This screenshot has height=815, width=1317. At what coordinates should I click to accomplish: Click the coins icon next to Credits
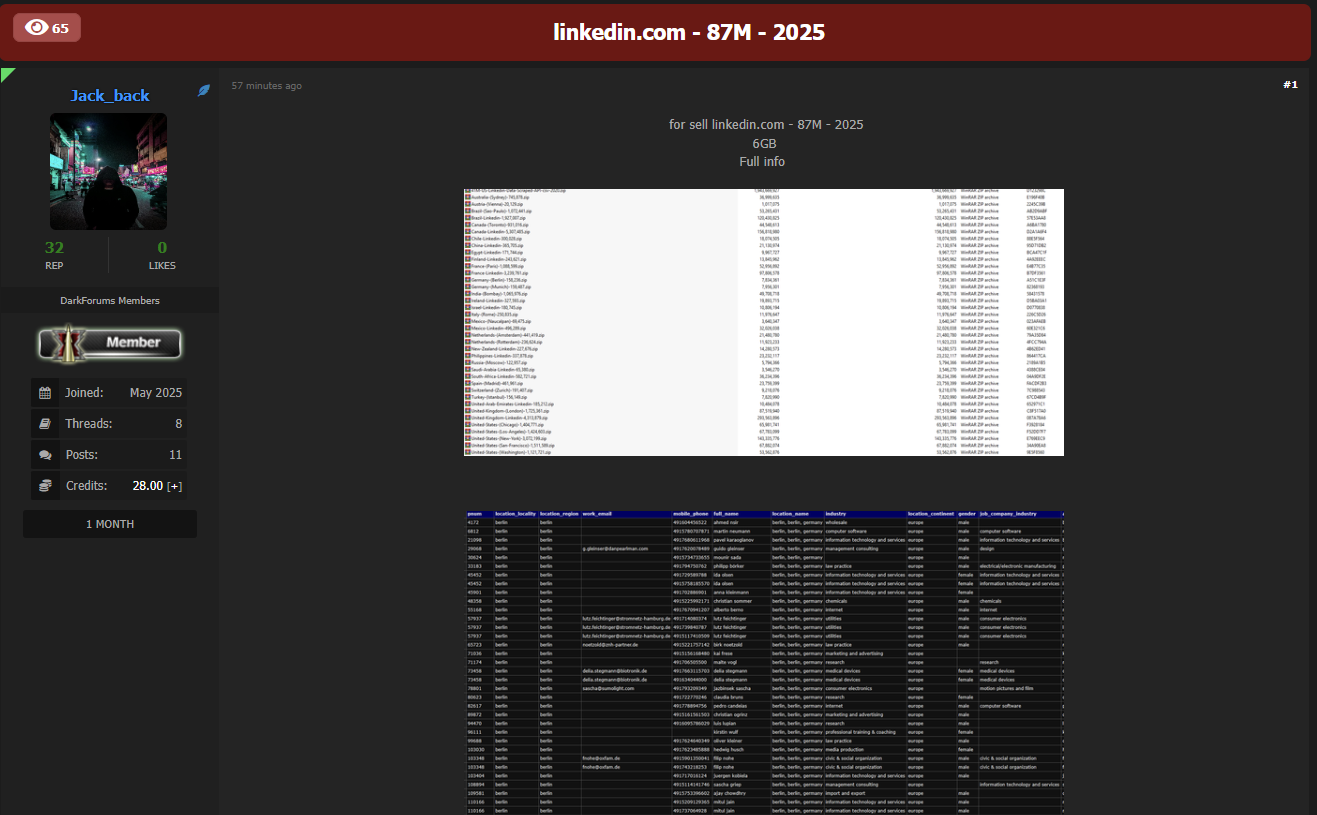point(45,486)
